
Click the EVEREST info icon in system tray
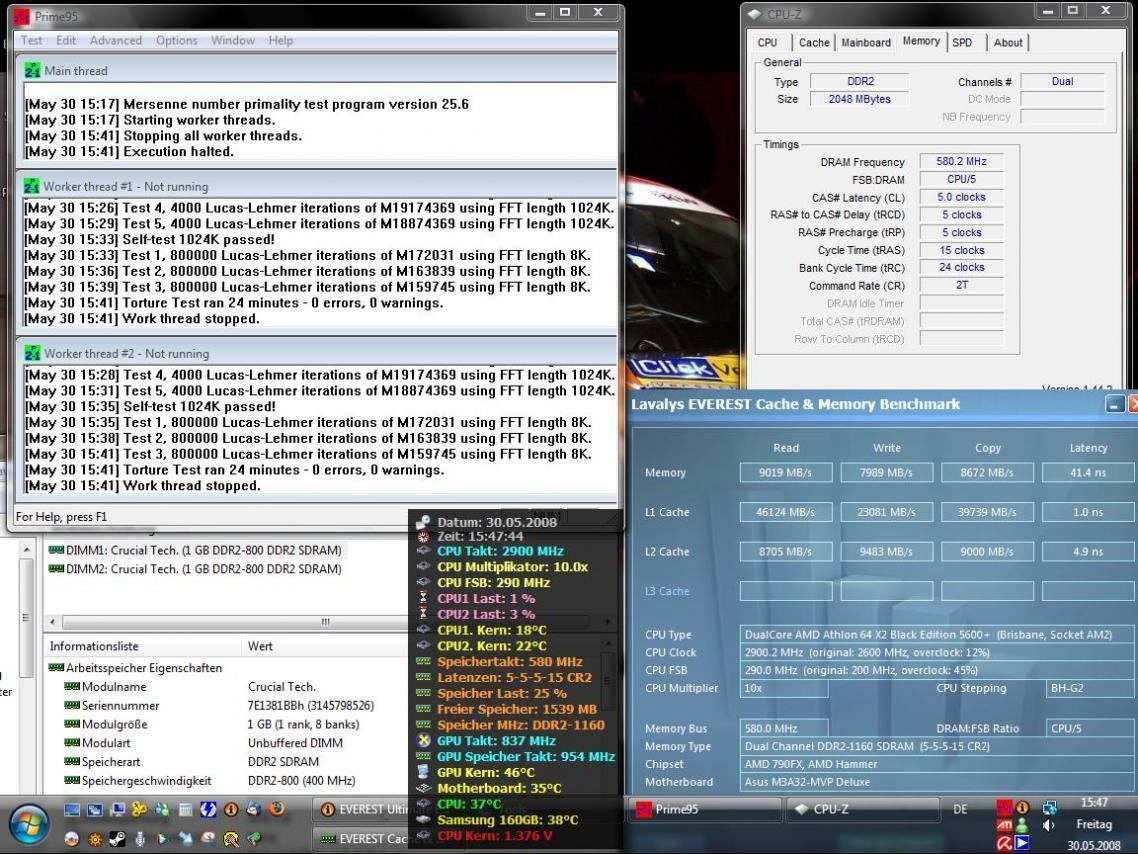click(x=1022, y=808)
